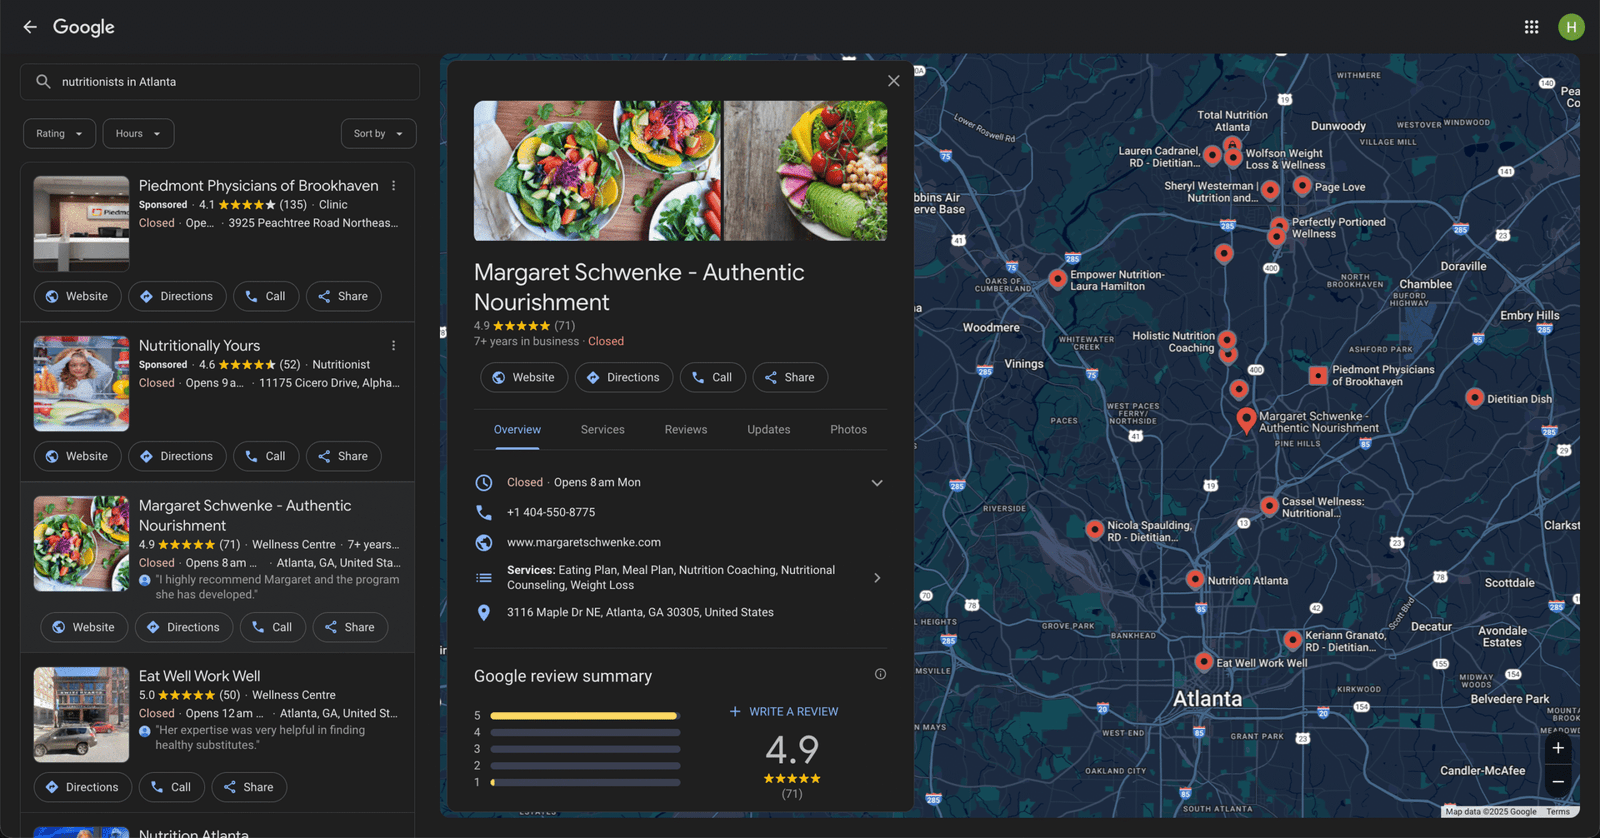The width and height of the screenshot is (1600, 838).
Task: Click the search magnifier icon
Action: (43, 82)
